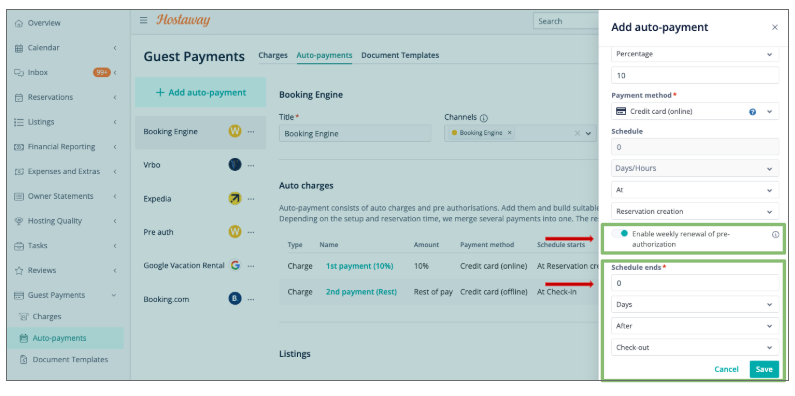Click the Guest Payments card icon
The width and height of the screenshot is (795, 396).
19,295
